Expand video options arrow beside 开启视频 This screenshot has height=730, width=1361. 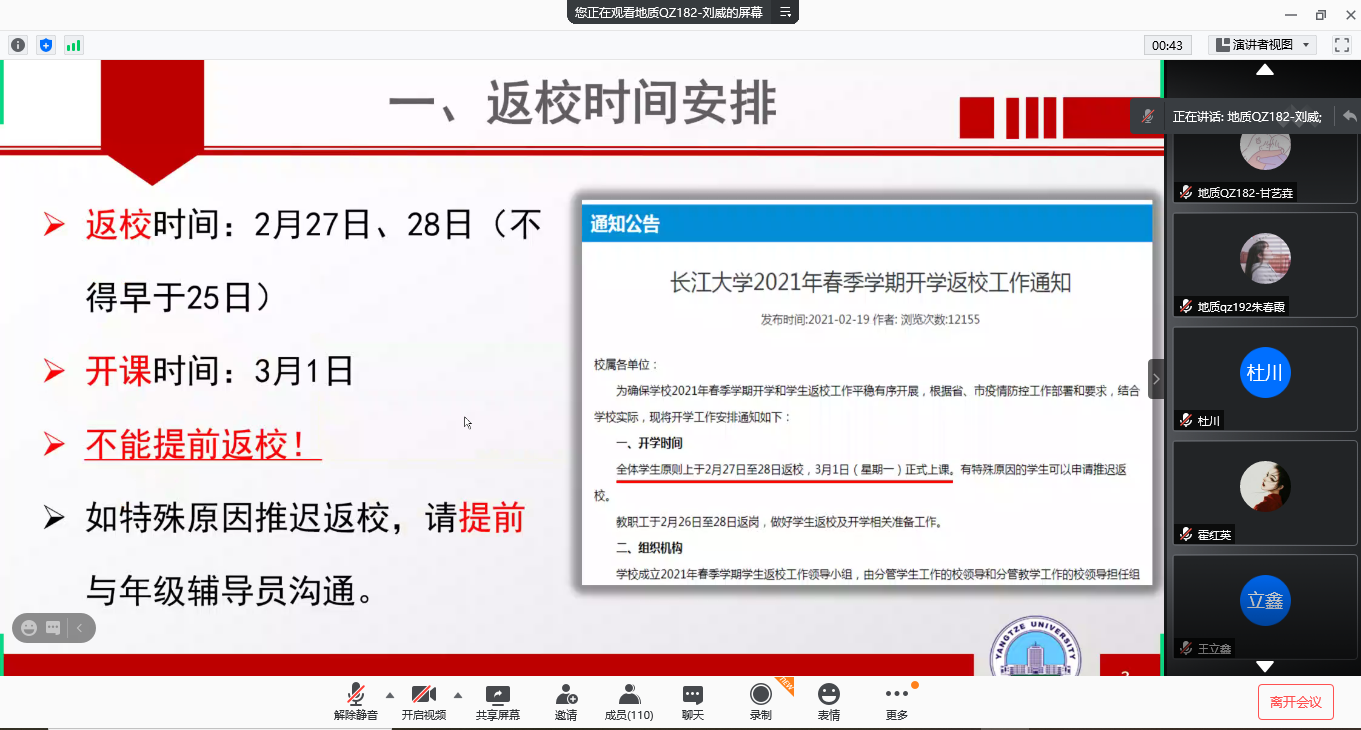pyautogui.click(x=458, y=695)
